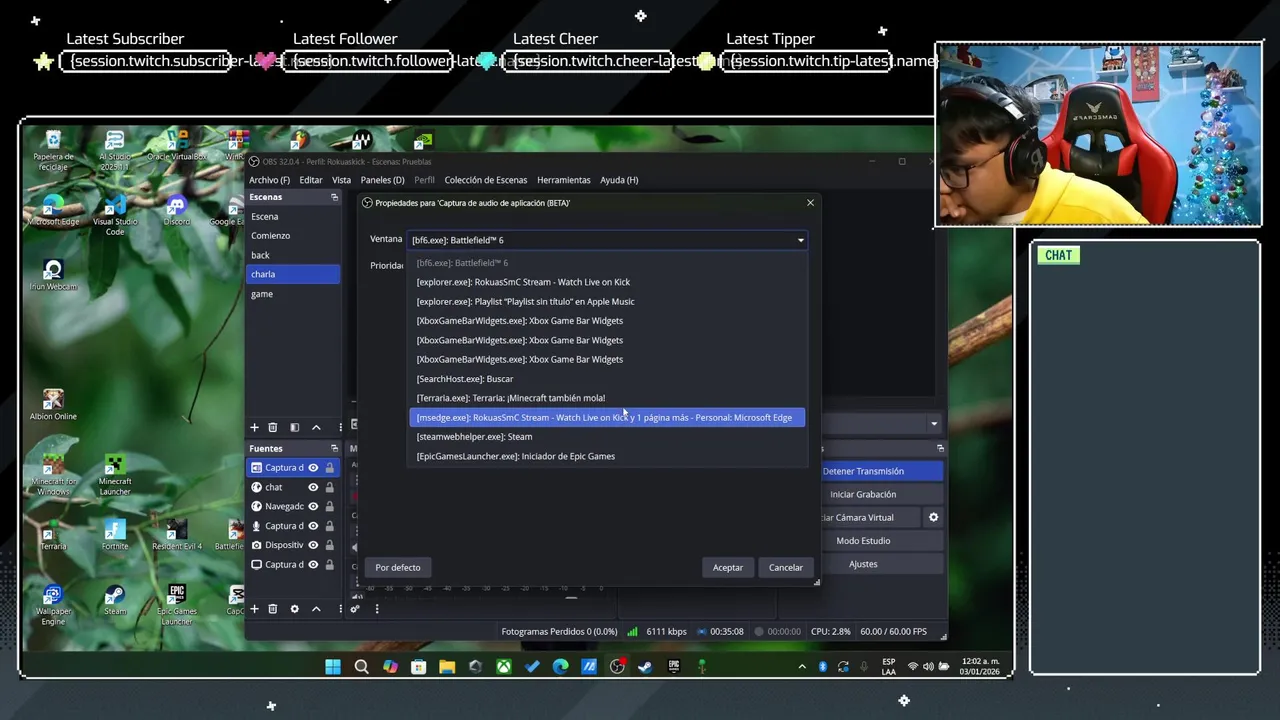Choose the SearchHost.exe Buscar option
Image resolution: width=1280 pixels, height=720 pixels.
pos(607,379)
